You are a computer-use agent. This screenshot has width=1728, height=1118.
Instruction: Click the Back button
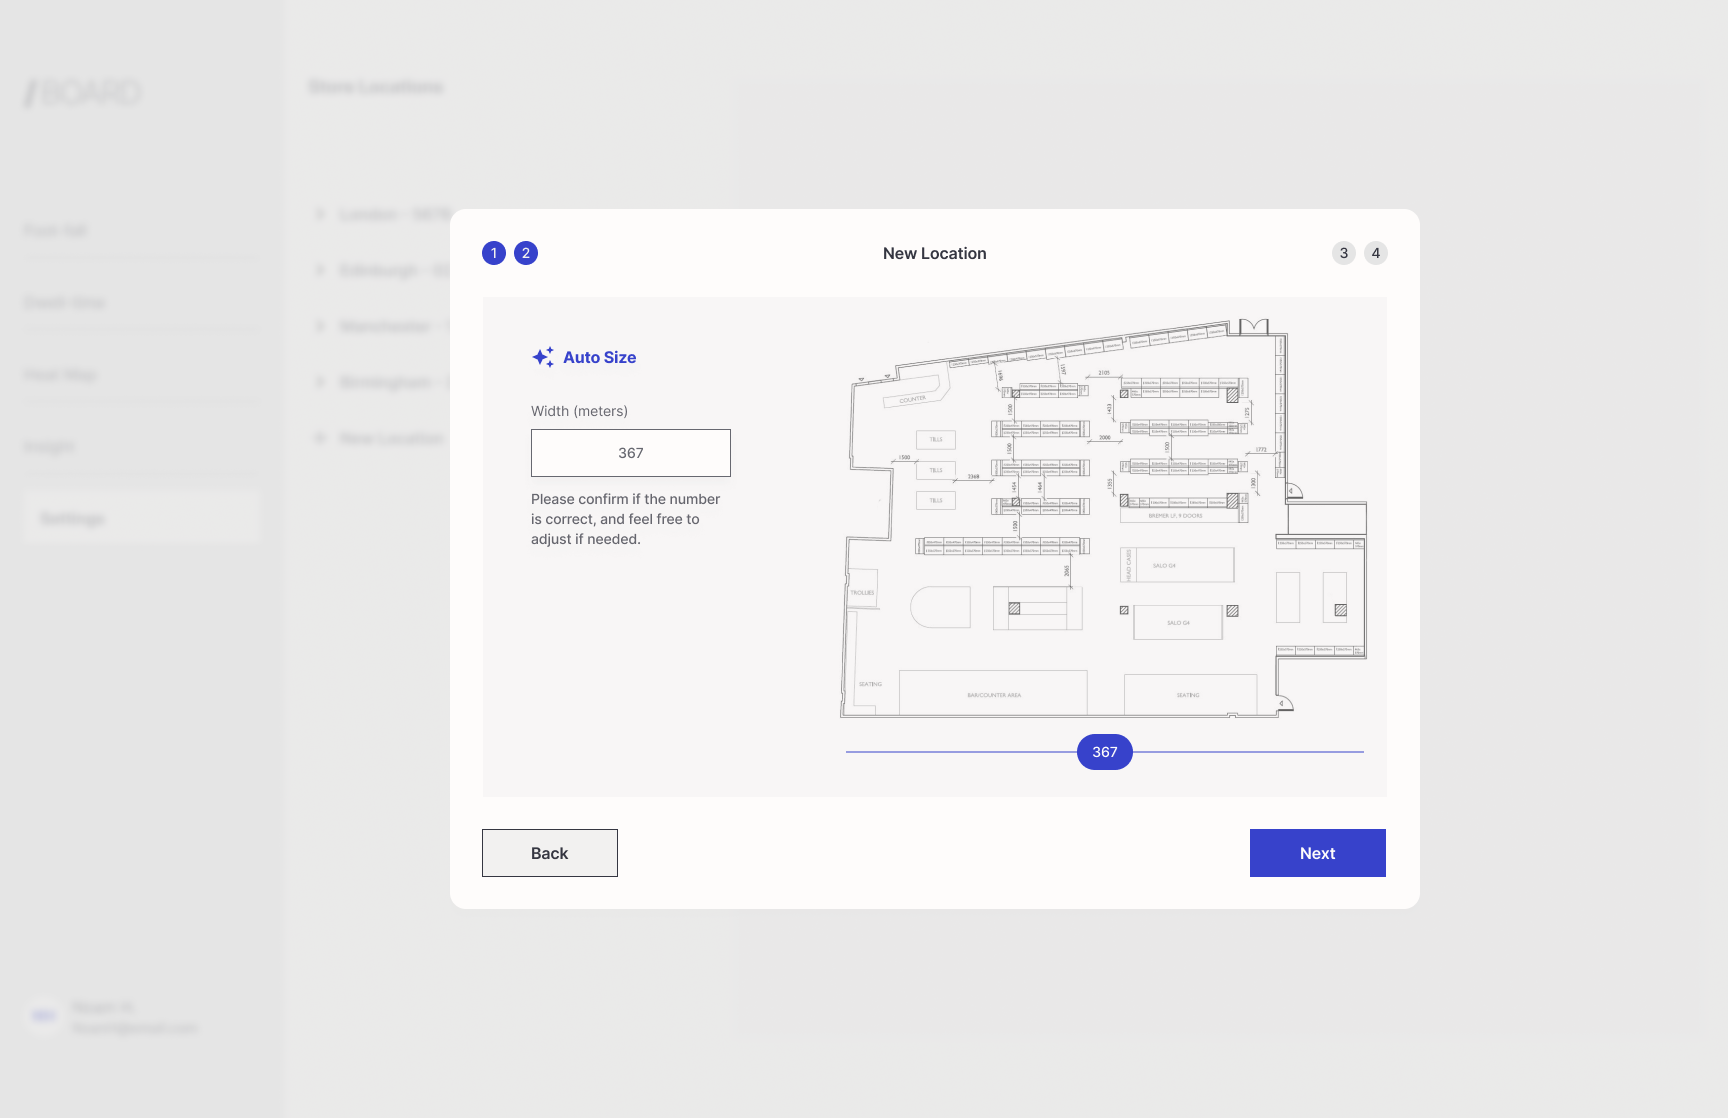(550, 853)
